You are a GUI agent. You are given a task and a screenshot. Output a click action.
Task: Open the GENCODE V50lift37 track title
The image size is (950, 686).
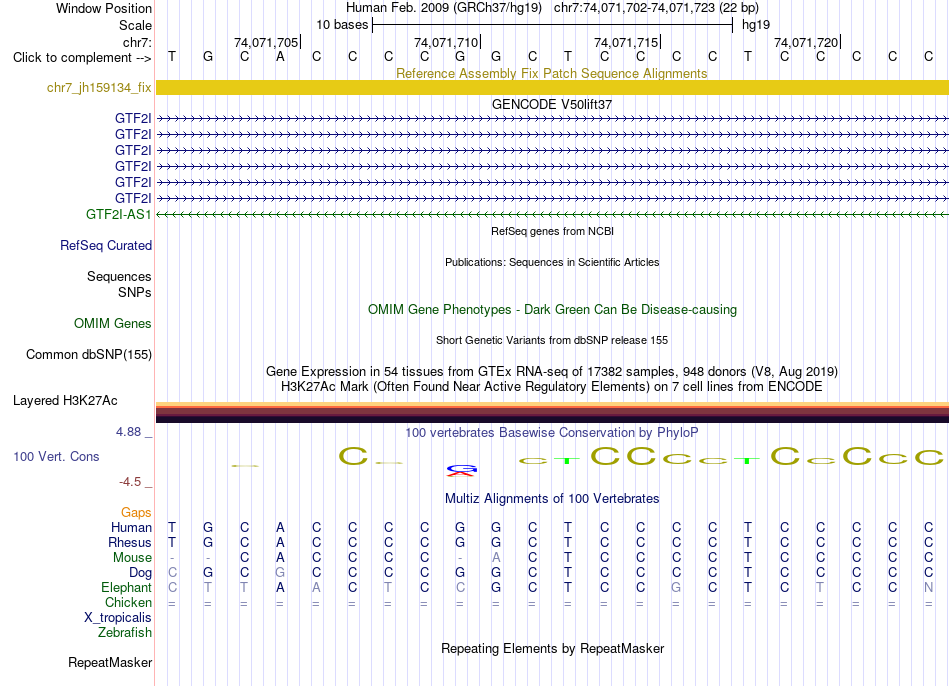(x=551, y=104)
